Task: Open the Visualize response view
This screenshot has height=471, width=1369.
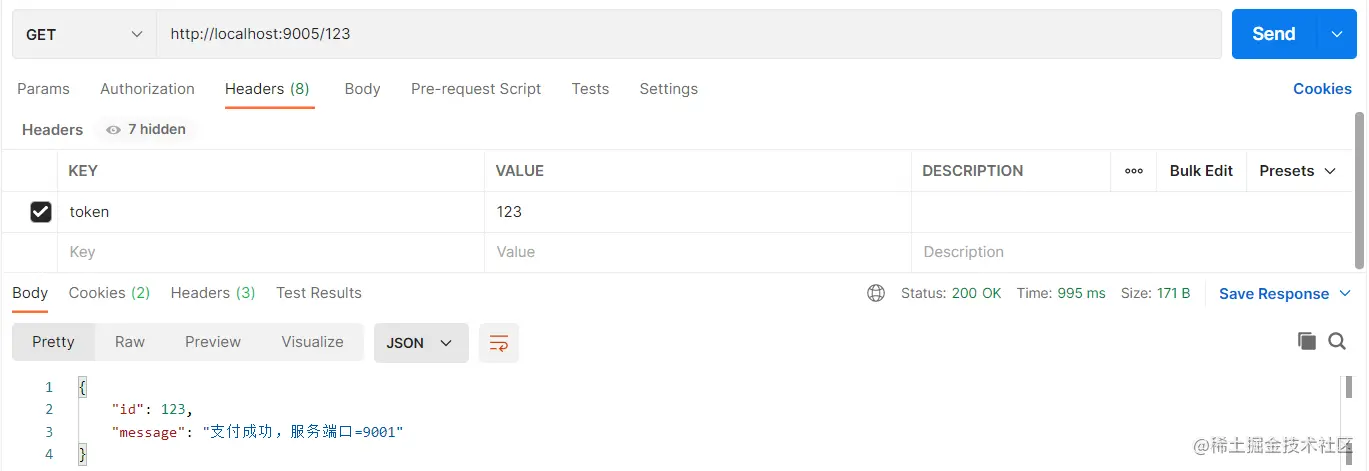Action: point(312,342)
